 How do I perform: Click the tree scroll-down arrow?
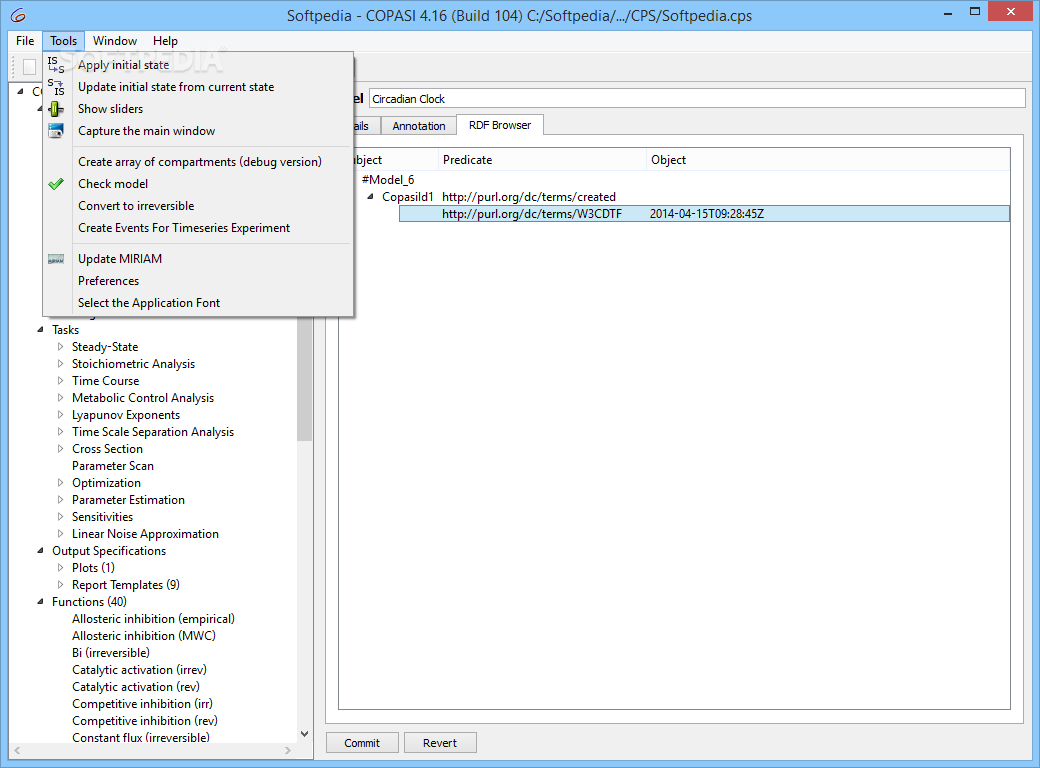point(304,734)
